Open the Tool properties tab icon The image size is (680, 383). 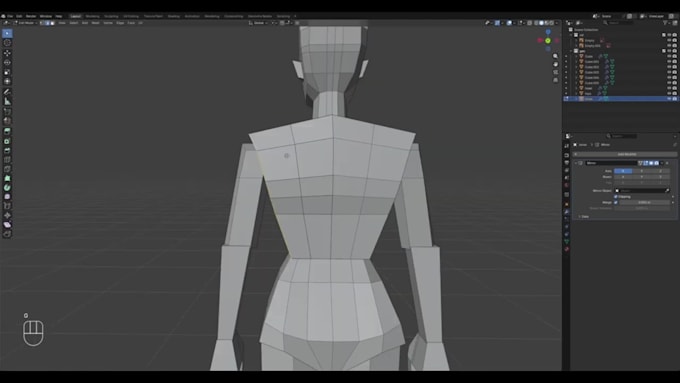566,146
